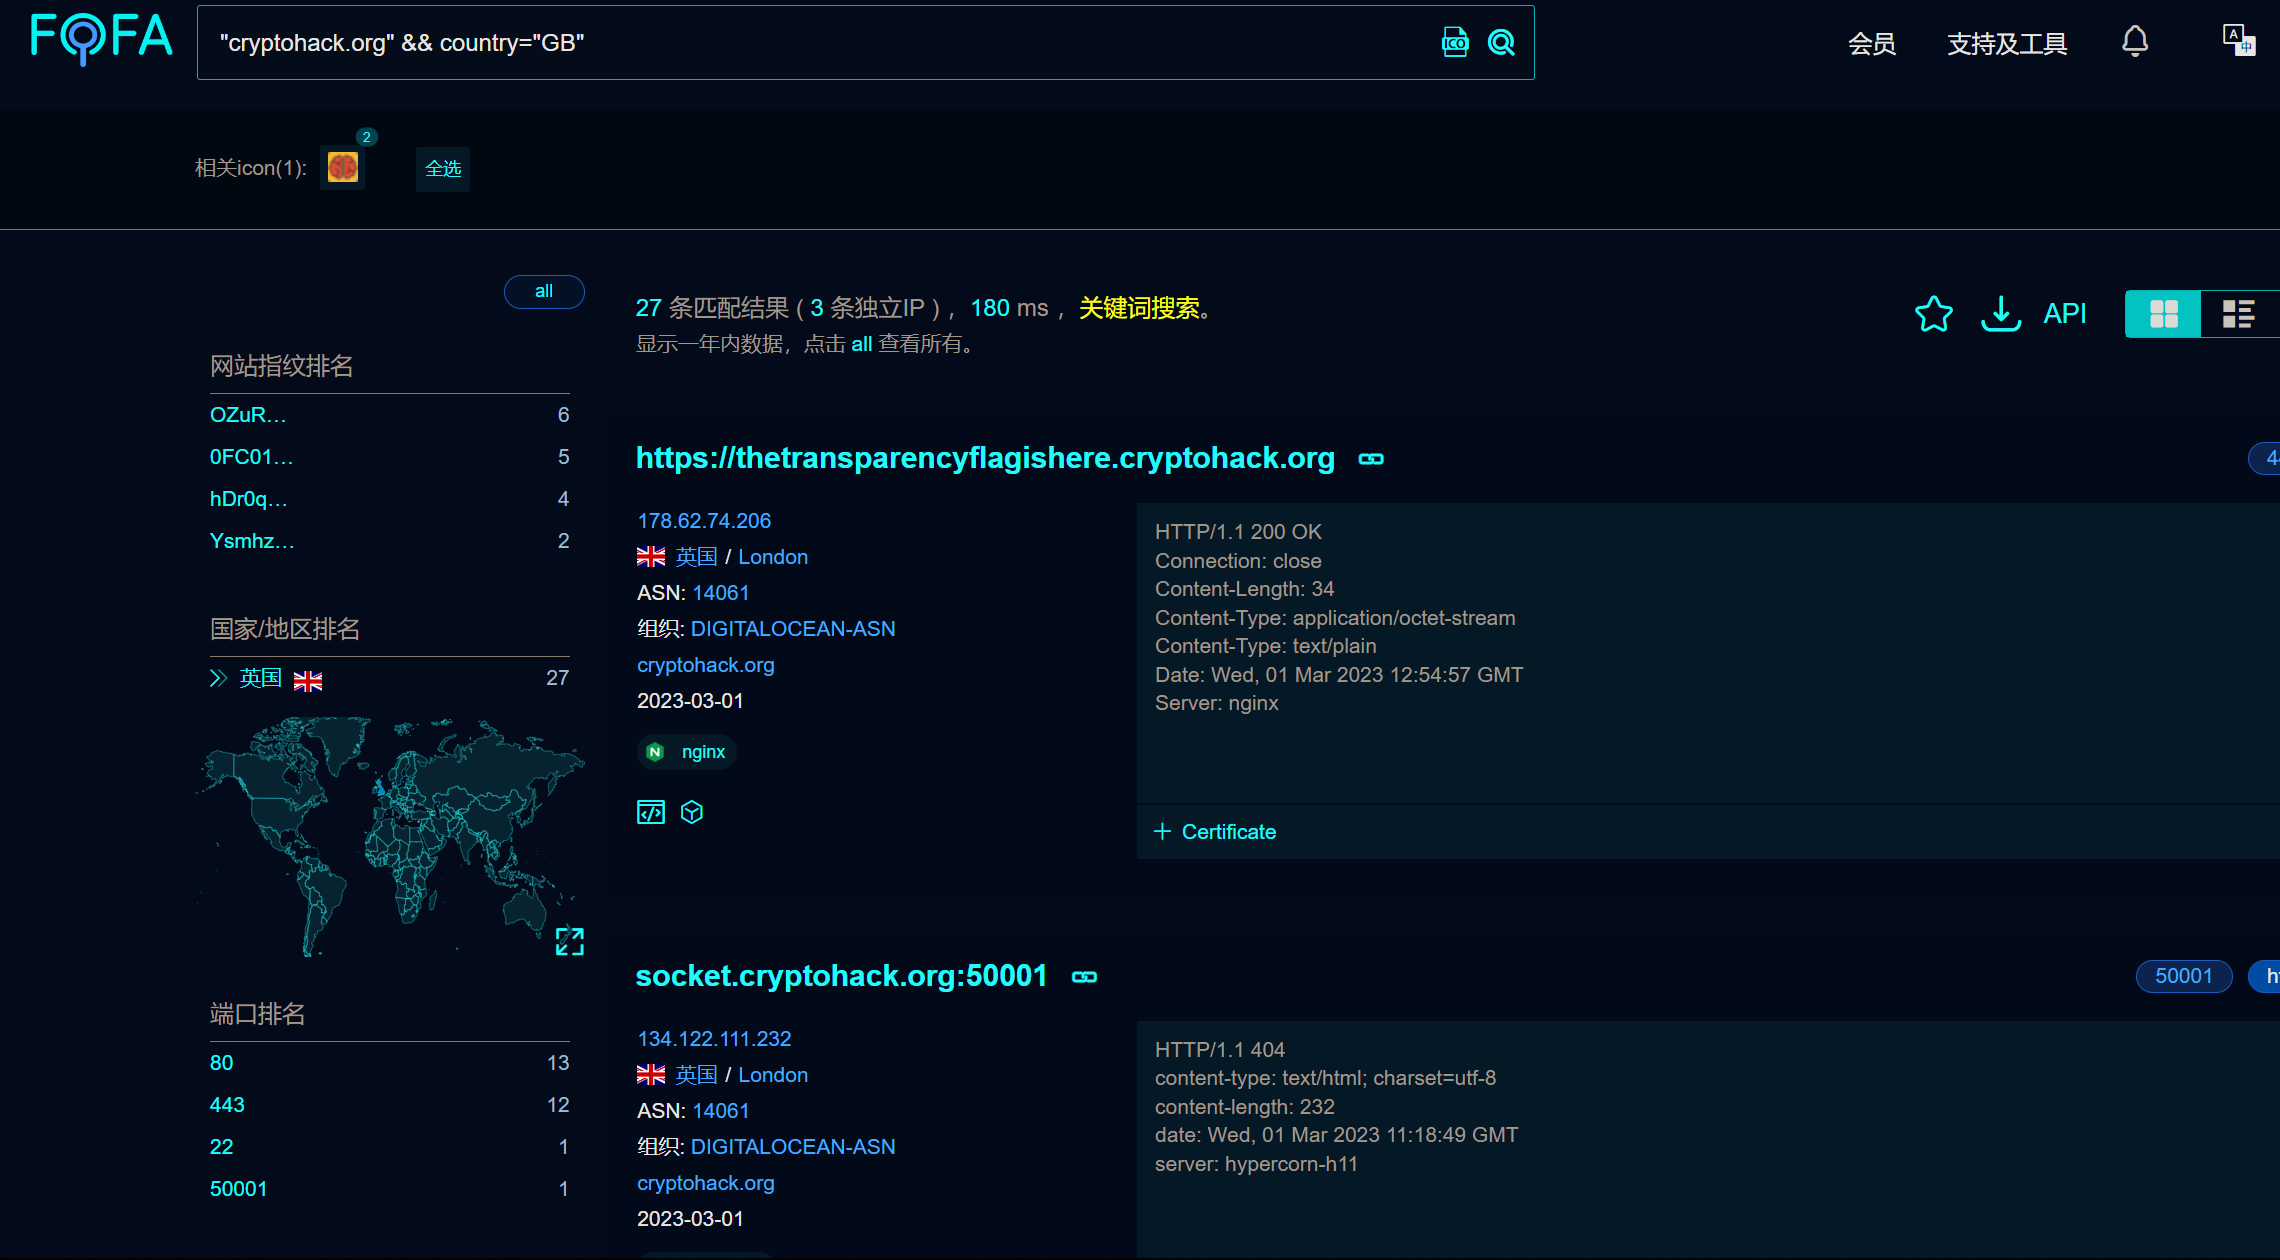Viewport: 2280px width, 1260px height.
Task: Expand the world map to fullscreen
Action: click(569, 941)
